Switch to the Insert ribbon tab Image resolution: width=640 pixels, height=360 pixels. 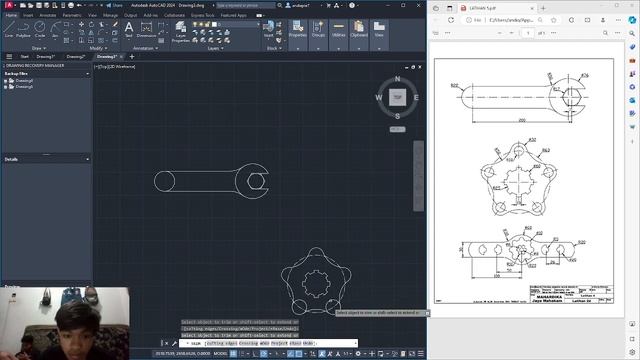click(28, 15)
